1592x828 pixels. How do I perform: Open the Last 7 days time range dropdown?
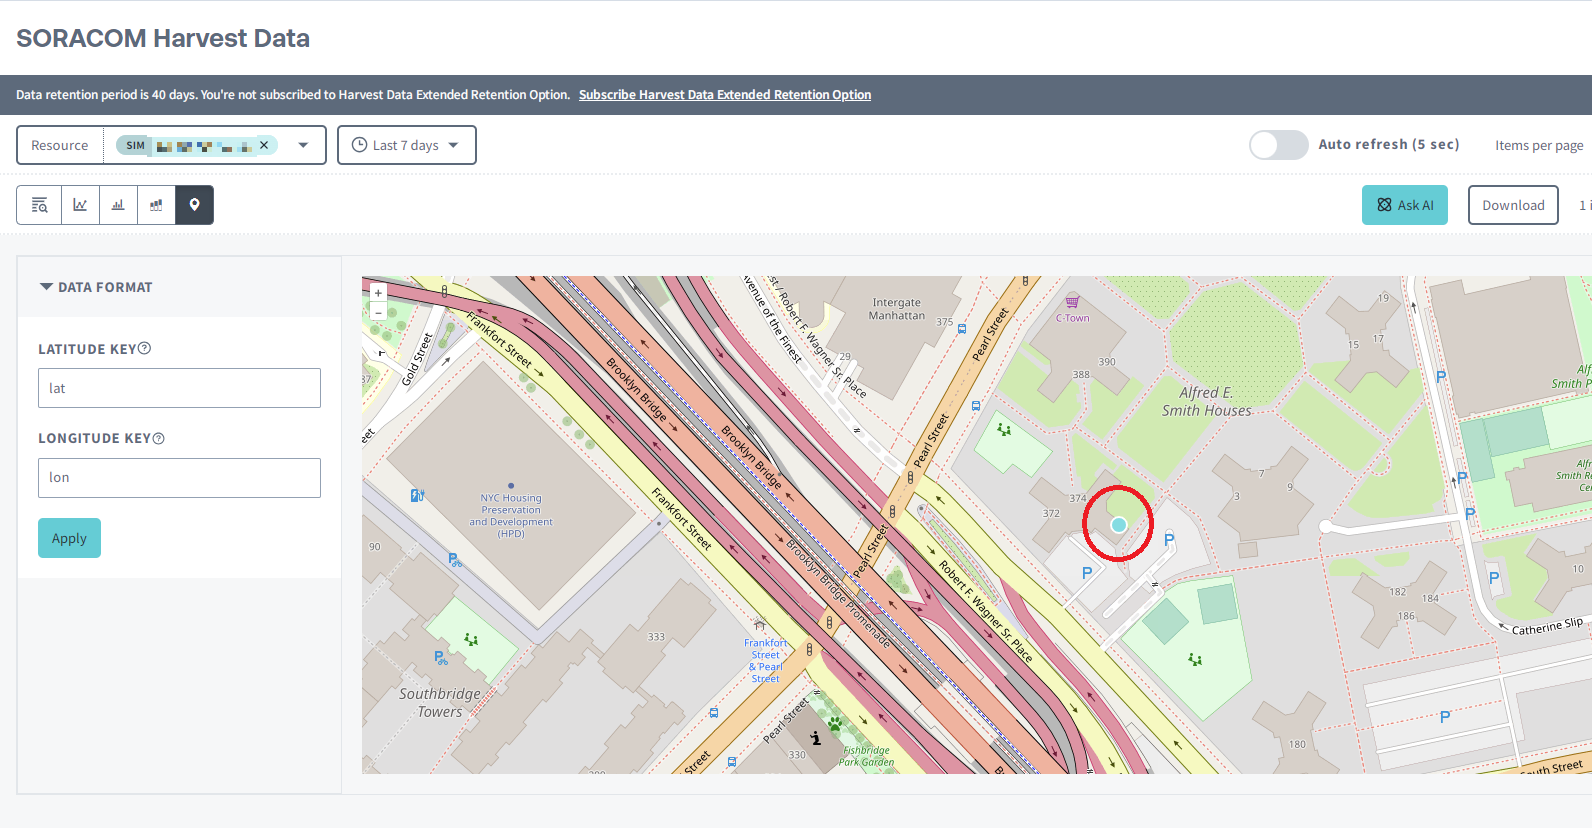point(406,145)
